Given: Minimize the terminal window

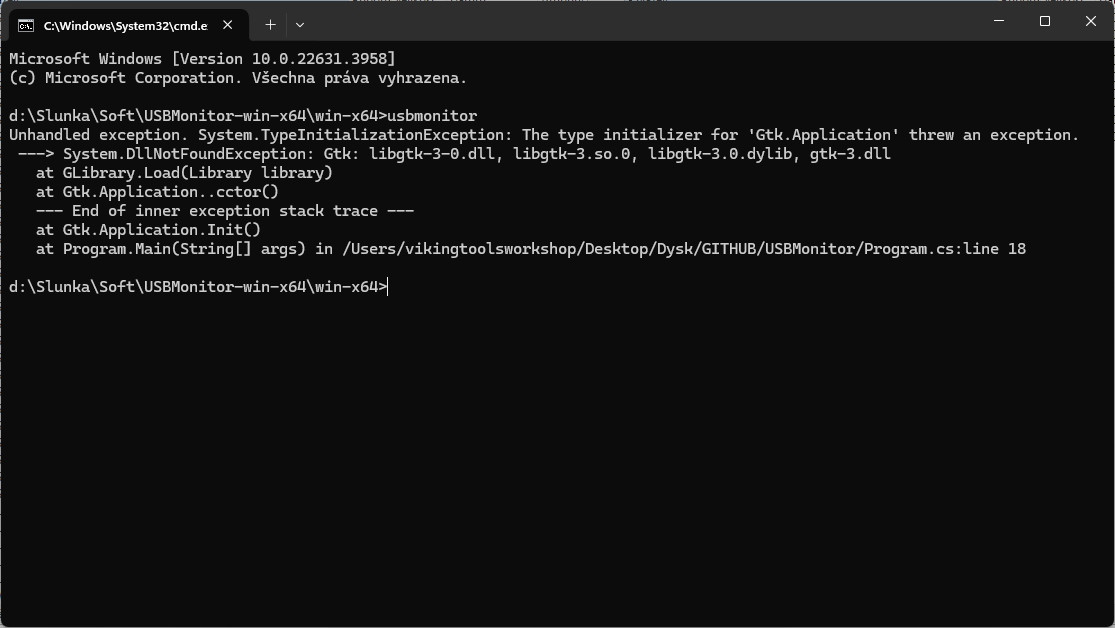Looking at the screenshot, I should click(x=998, y=22).
